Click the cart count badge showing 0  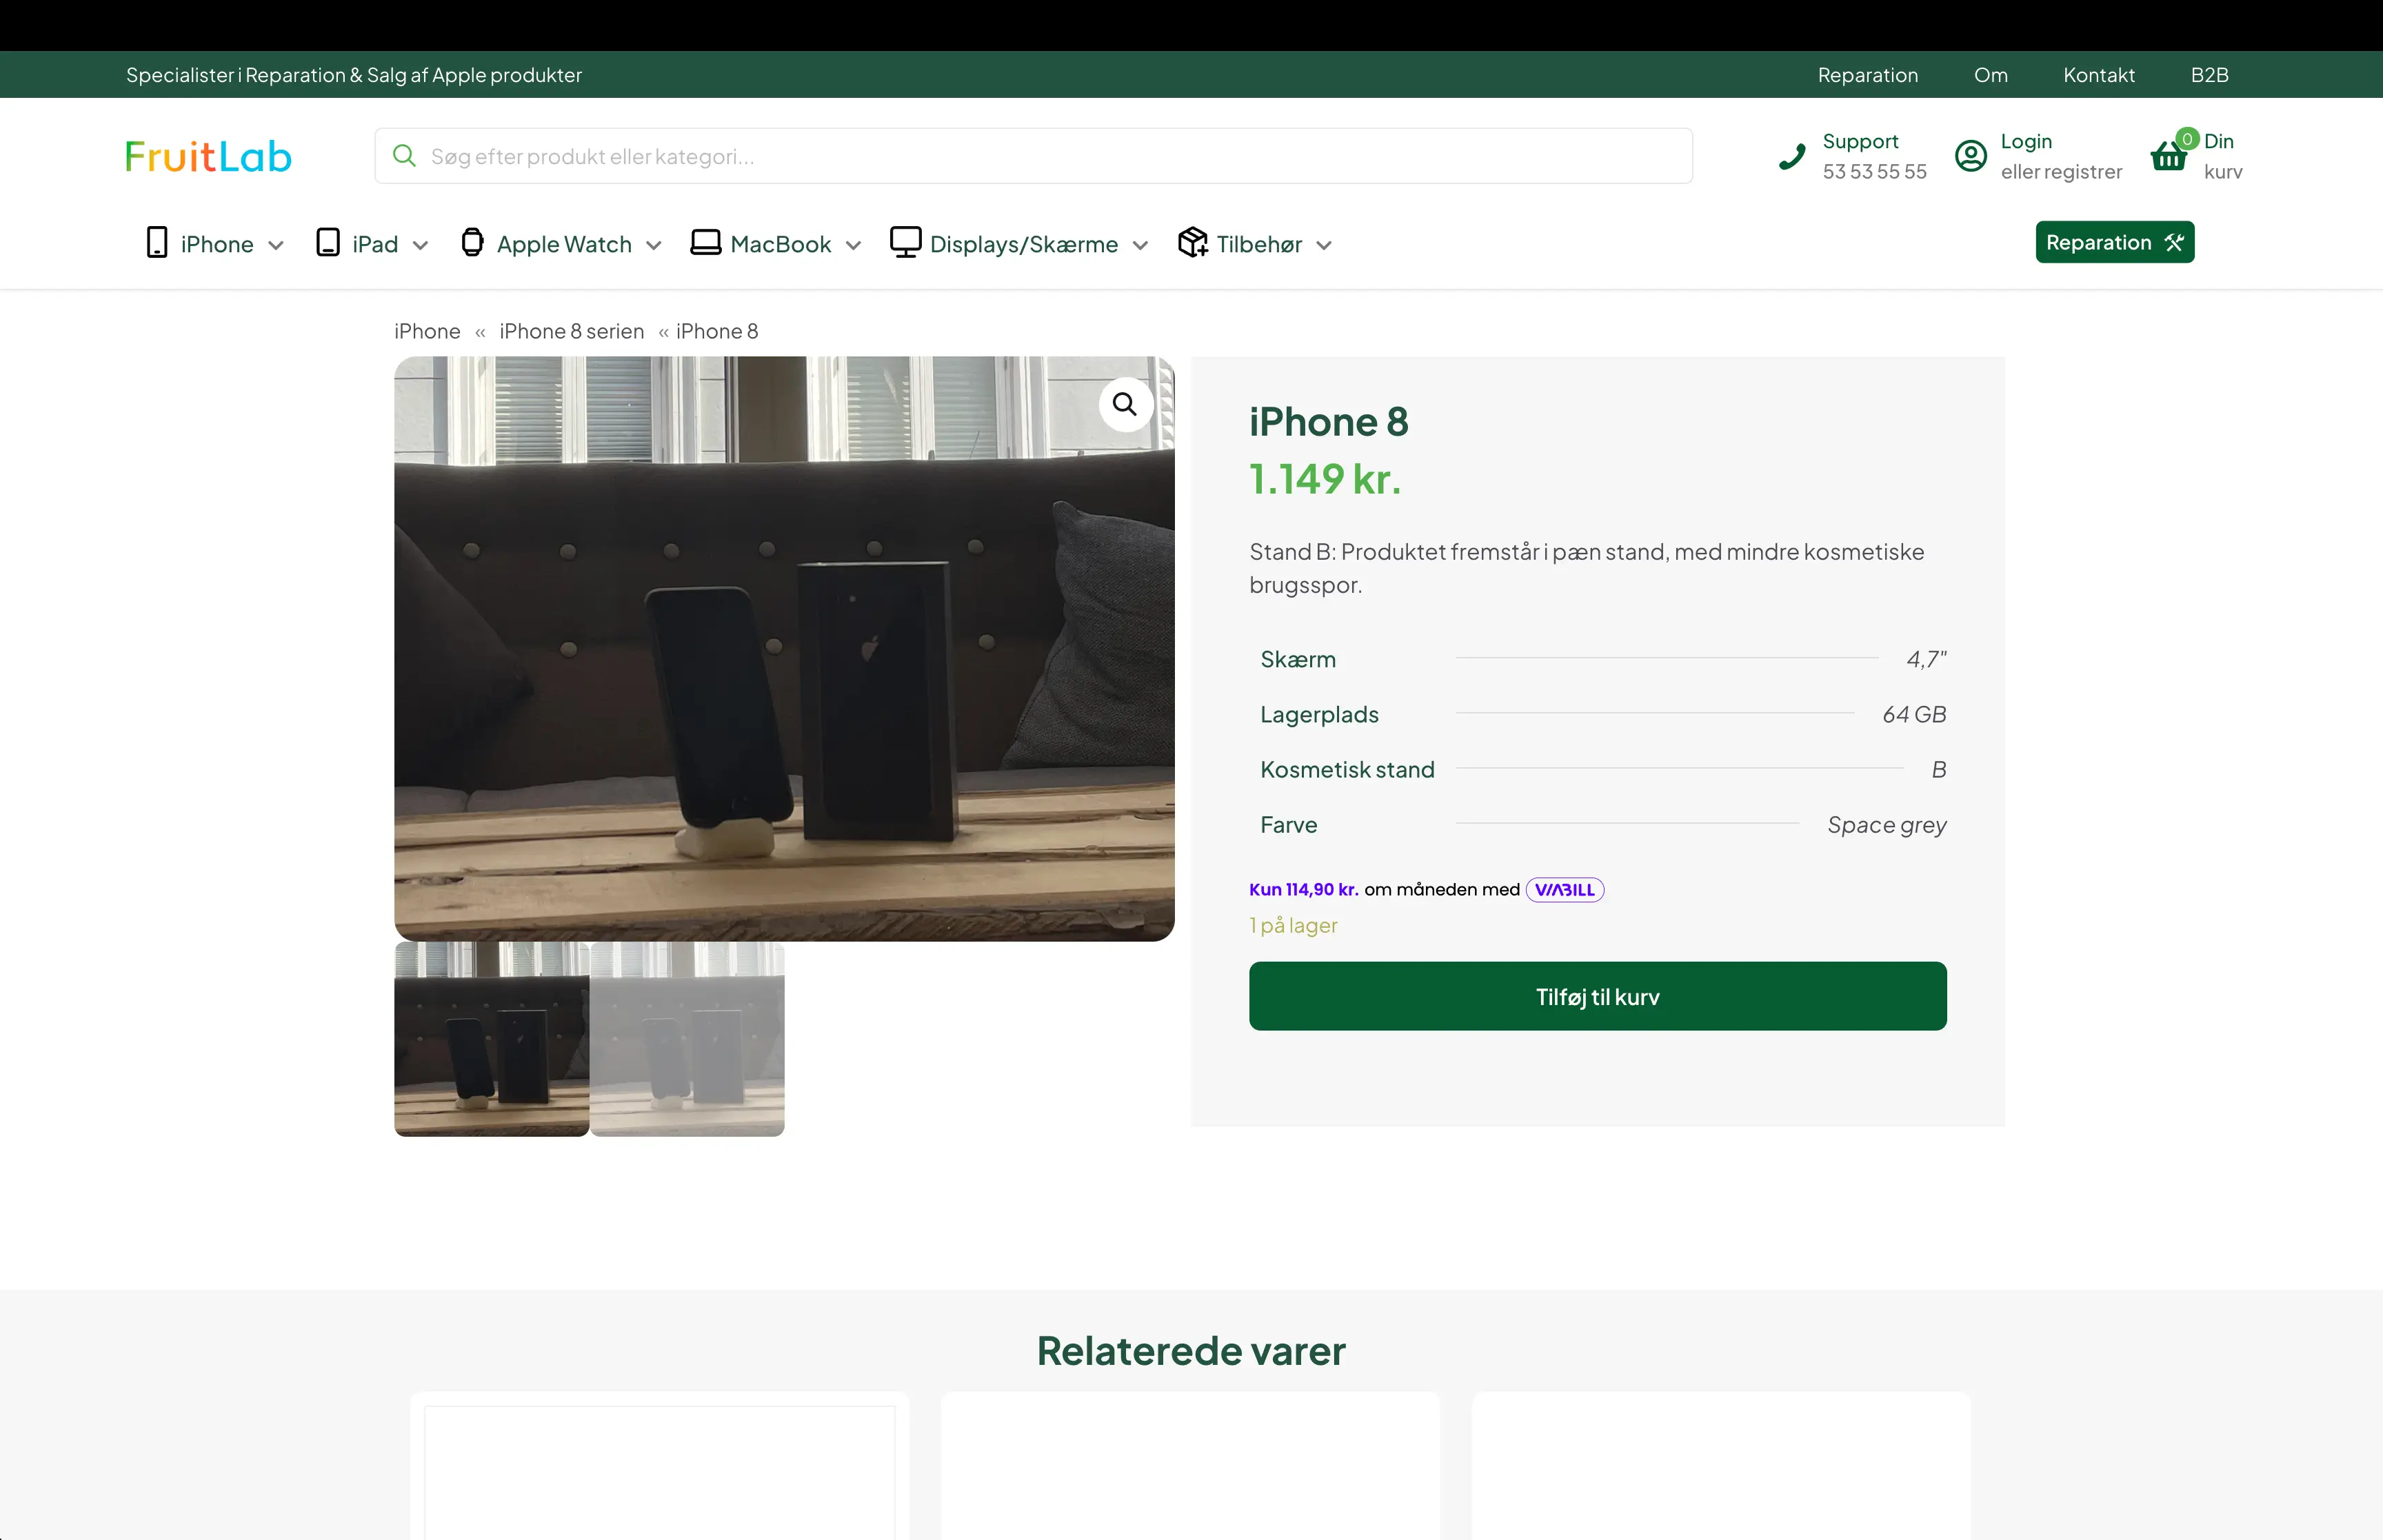(2187, 139)
